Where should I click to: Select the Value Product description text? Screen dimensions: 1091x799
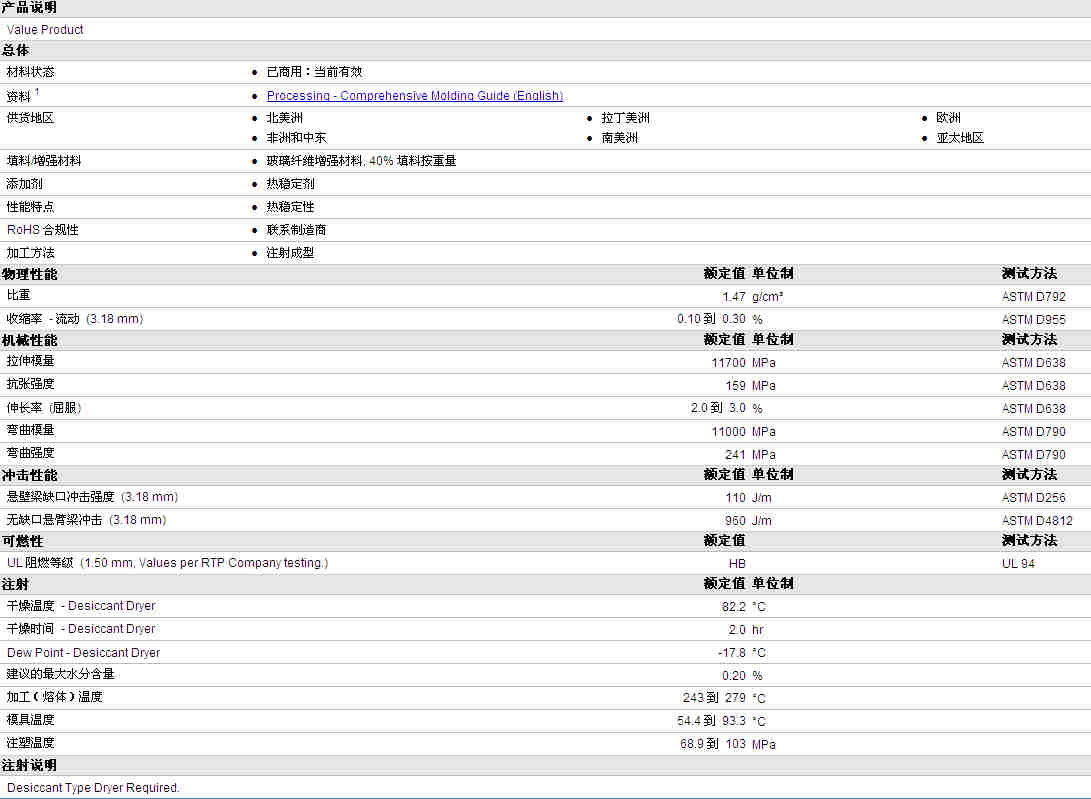coord(45,30)
